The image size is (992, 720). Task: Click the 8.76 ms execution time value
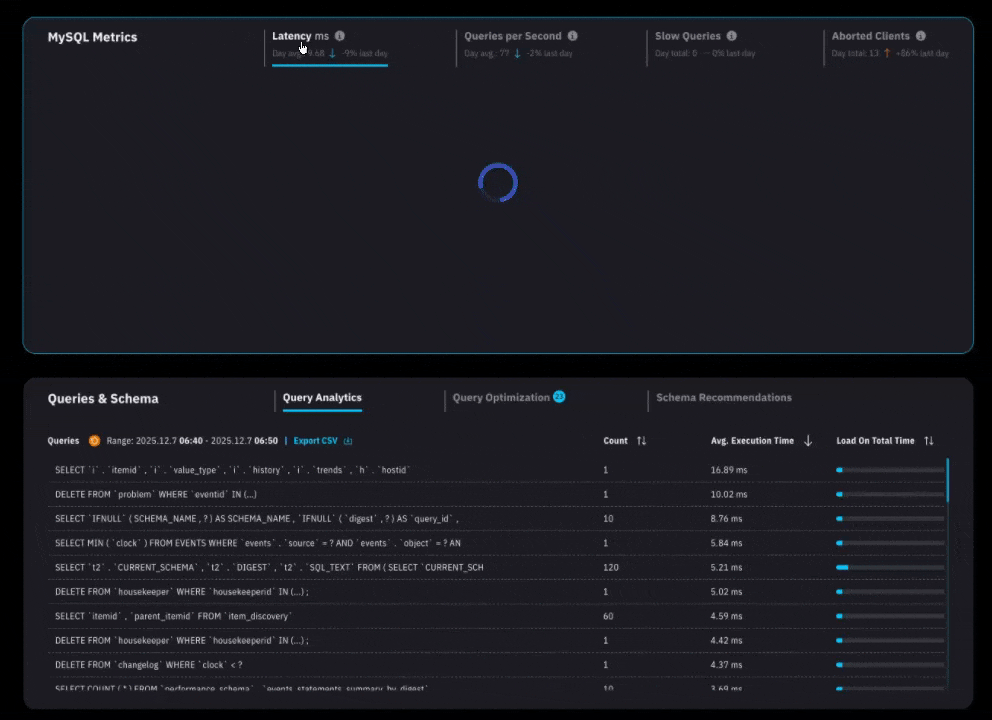click(x=726, y=519)
